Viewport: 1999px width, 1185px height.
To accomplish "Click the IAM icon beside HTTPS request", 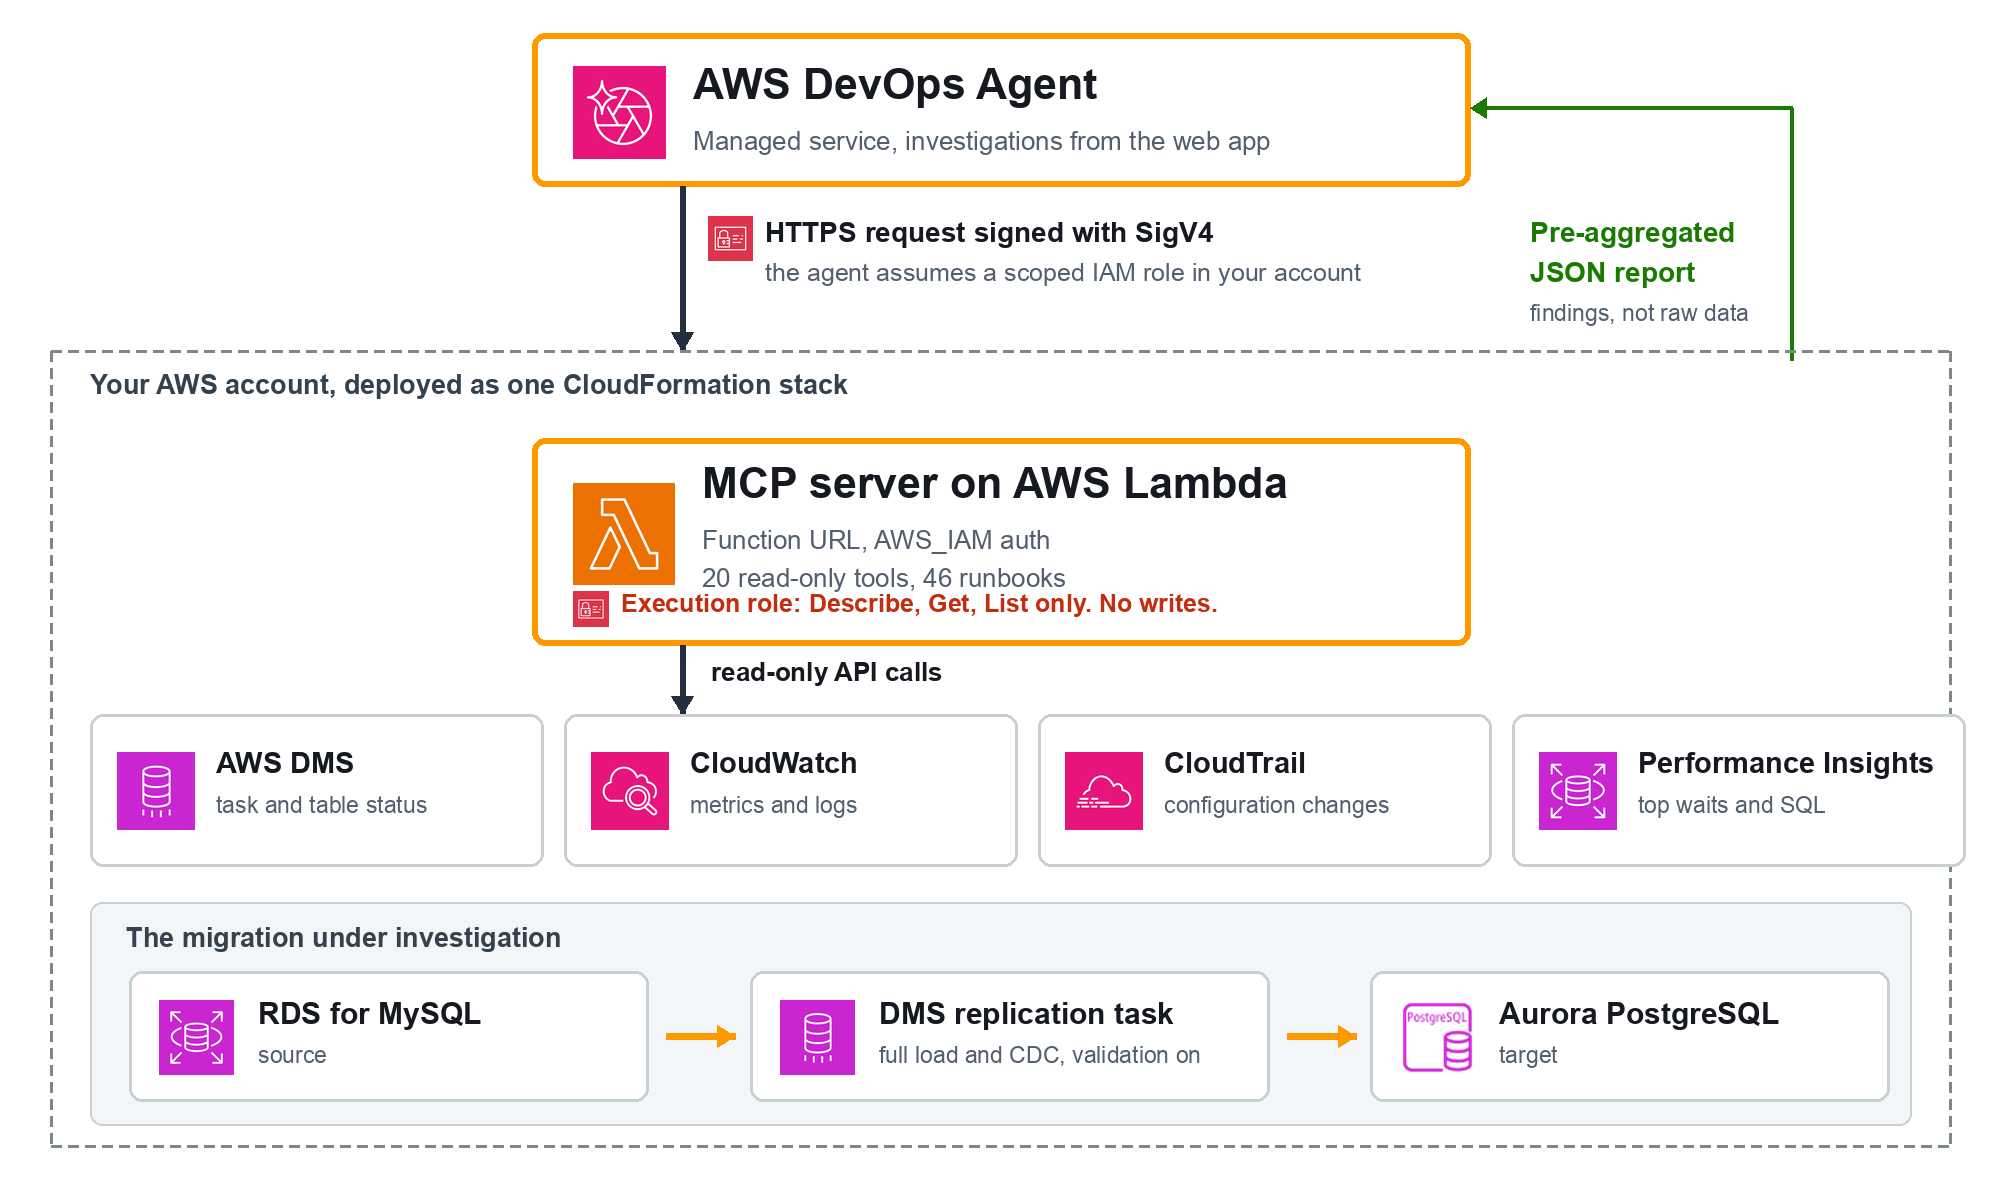I will 730,238.
